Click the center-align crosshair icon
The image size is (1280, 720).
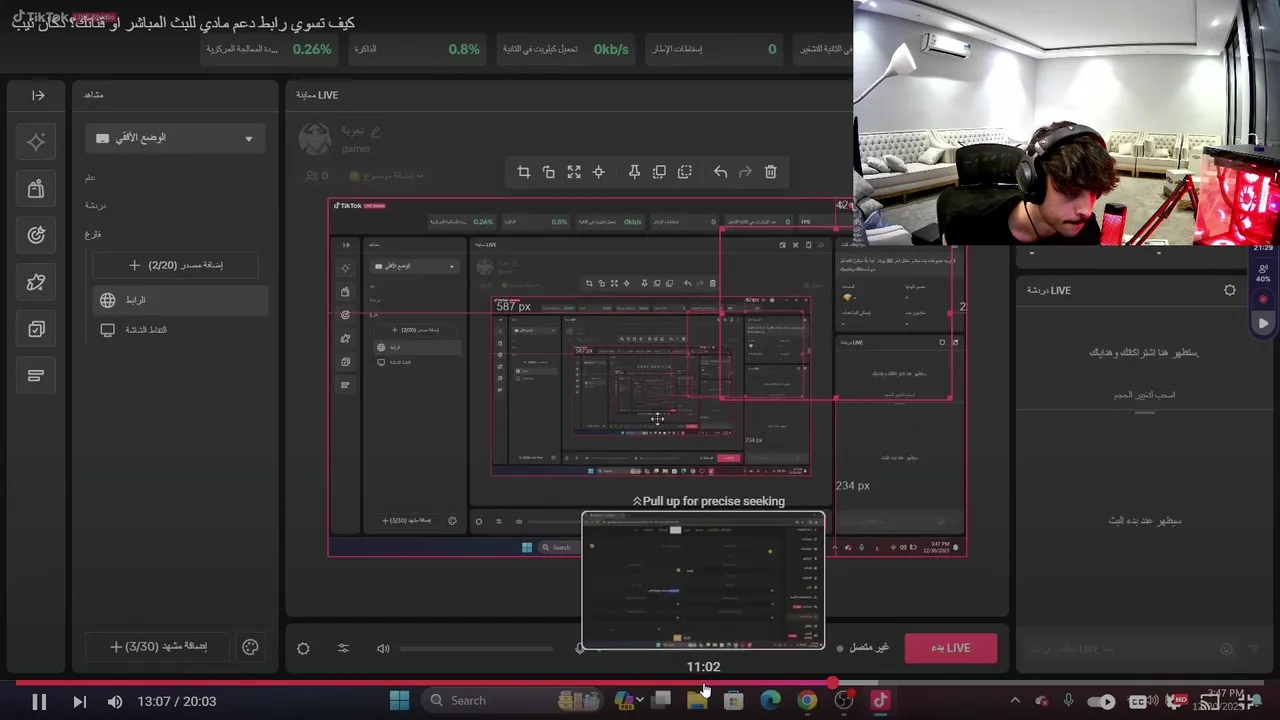(598, 172)
